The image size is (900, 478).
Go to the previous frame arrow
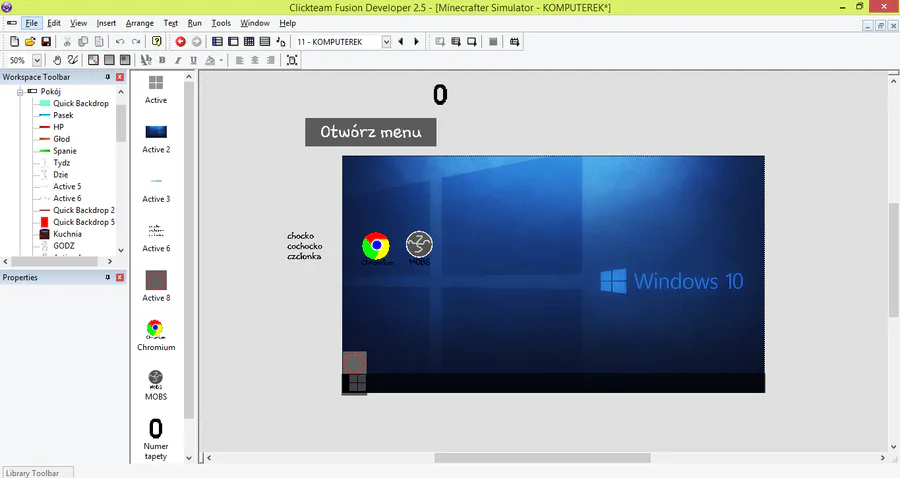[x=401, y=41]
